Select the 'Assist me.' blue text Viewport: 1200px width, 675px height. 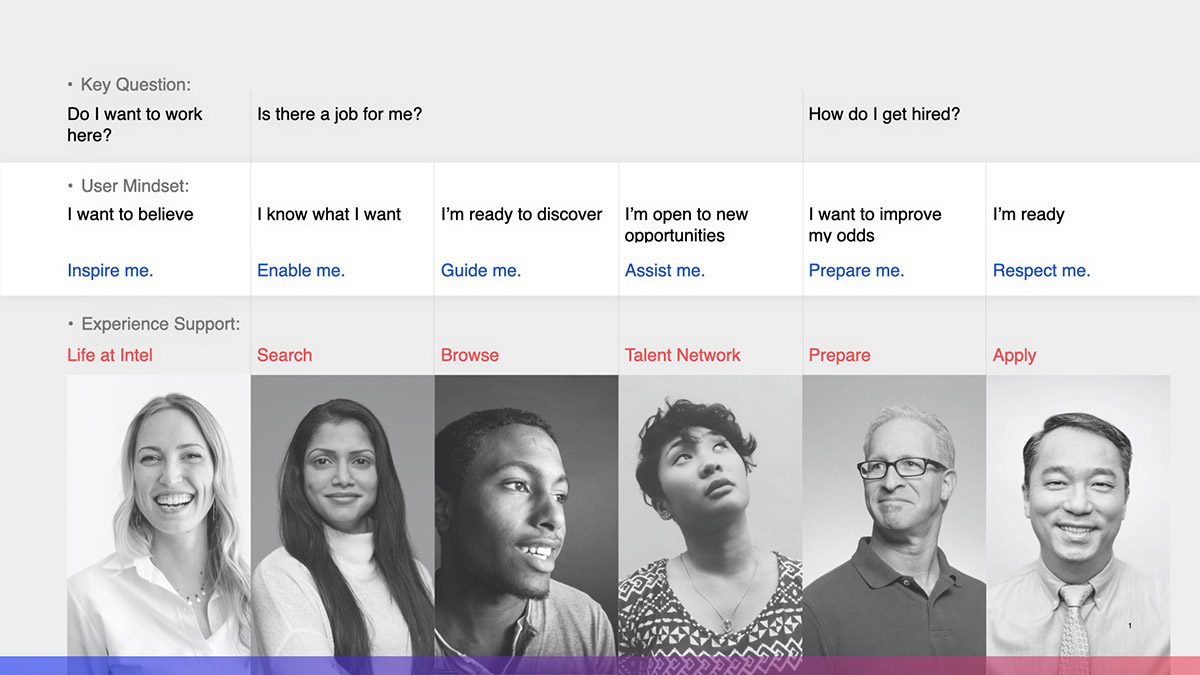tap(665, 270)
